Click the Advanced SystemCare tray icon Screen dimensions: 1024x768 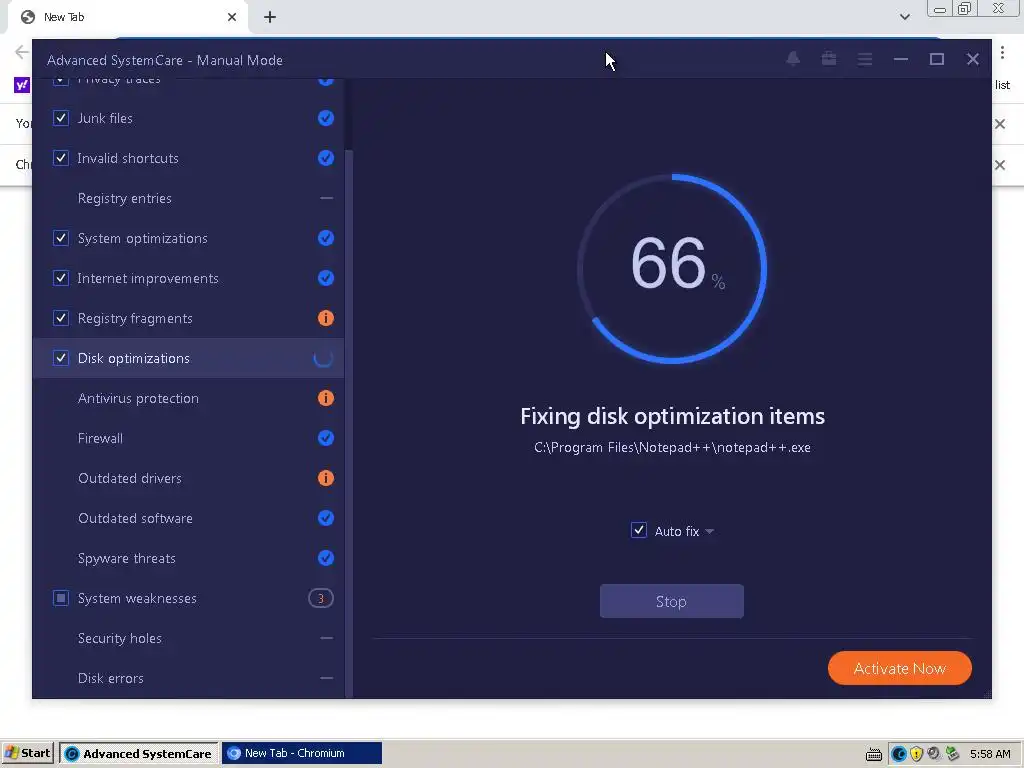[899, 754]
